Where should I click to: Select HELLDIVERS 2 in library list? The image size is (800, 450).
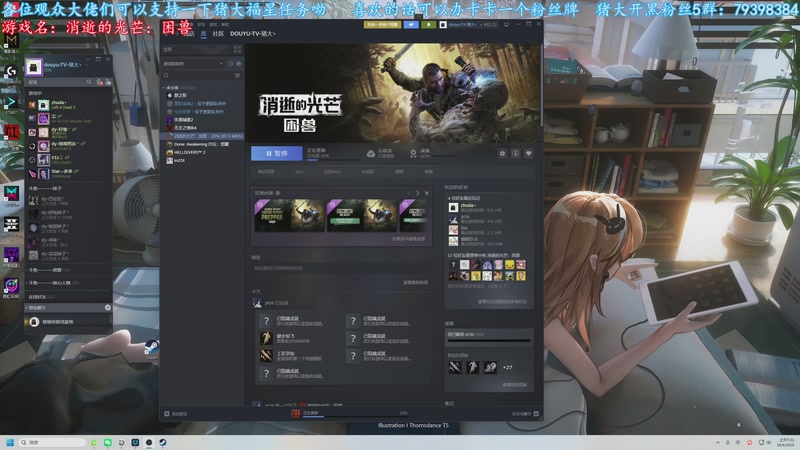tap(189, 152)
